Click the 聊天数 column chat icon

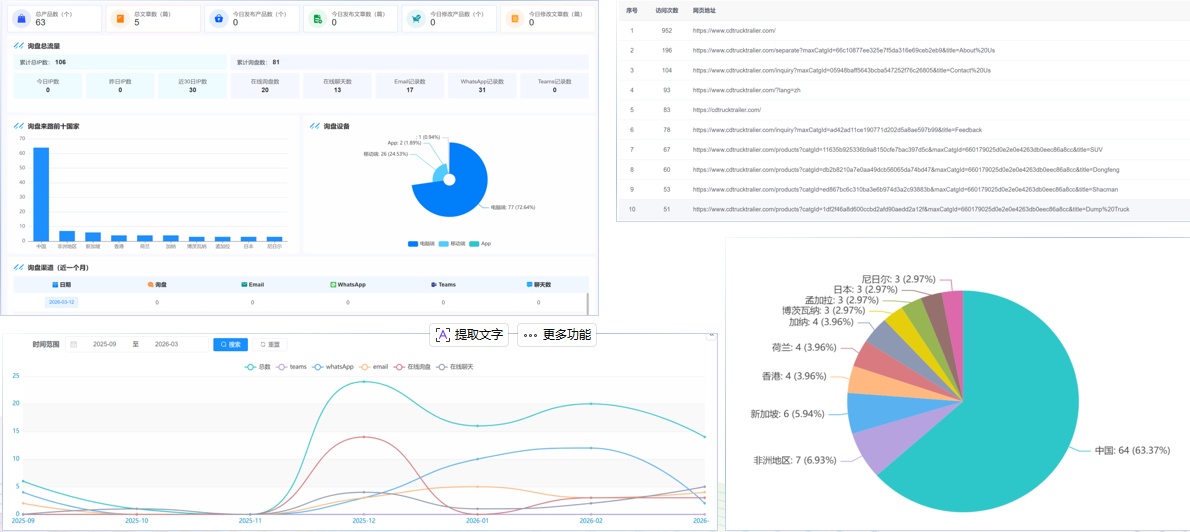(529, 285)
